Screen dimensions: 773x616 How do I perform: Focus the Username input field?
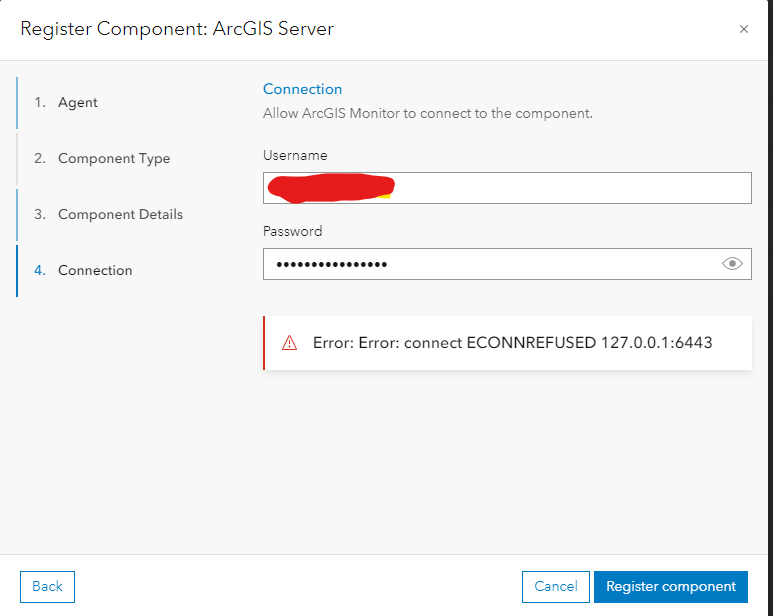tap(570, 188)
